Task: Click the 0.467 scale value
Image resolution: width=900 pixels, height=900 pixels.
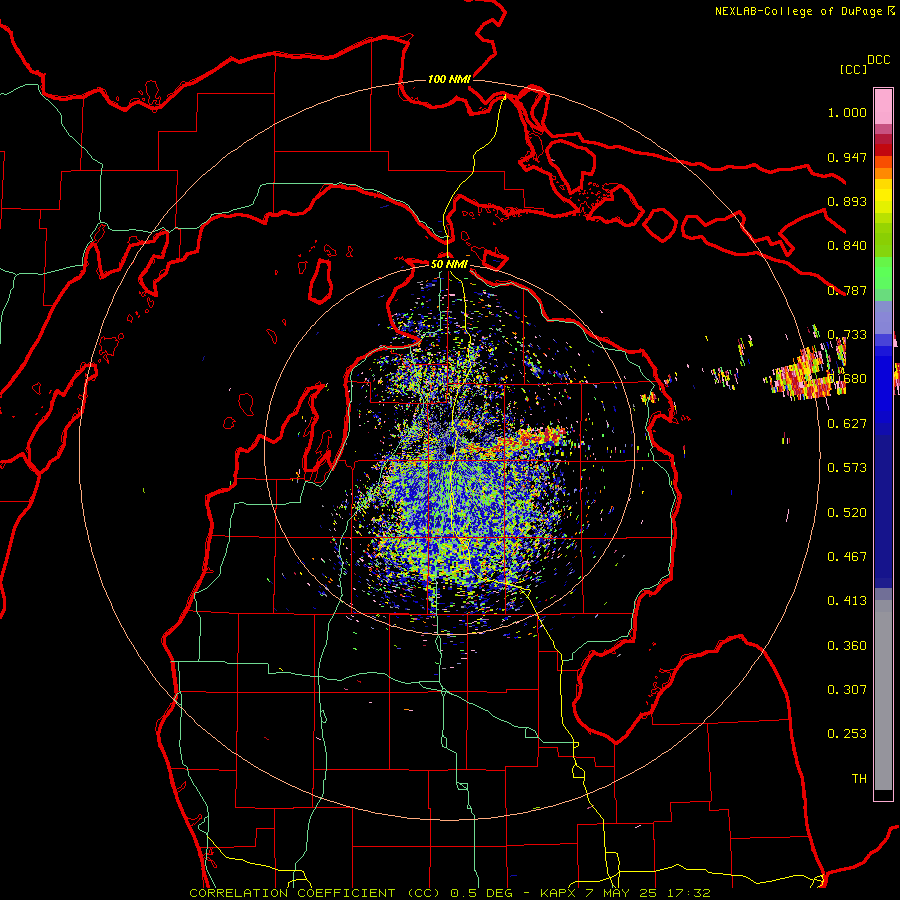Action: (847, 557)
